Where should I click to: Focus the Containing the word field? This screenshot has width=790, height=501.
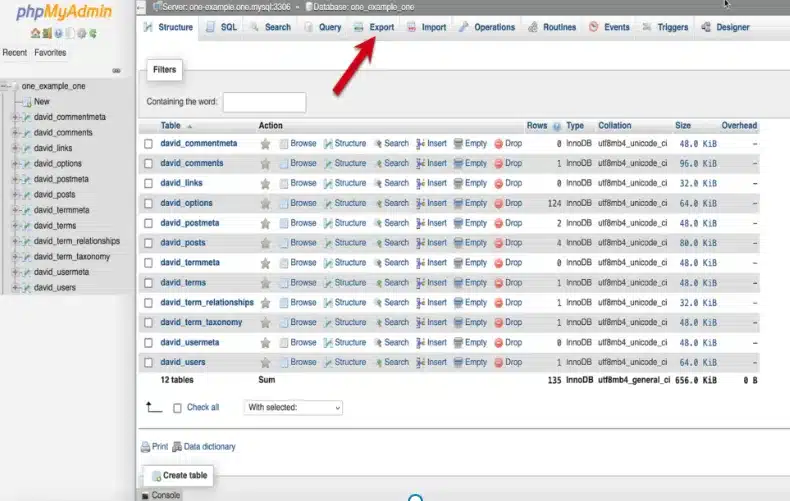[x=265, y=102]
